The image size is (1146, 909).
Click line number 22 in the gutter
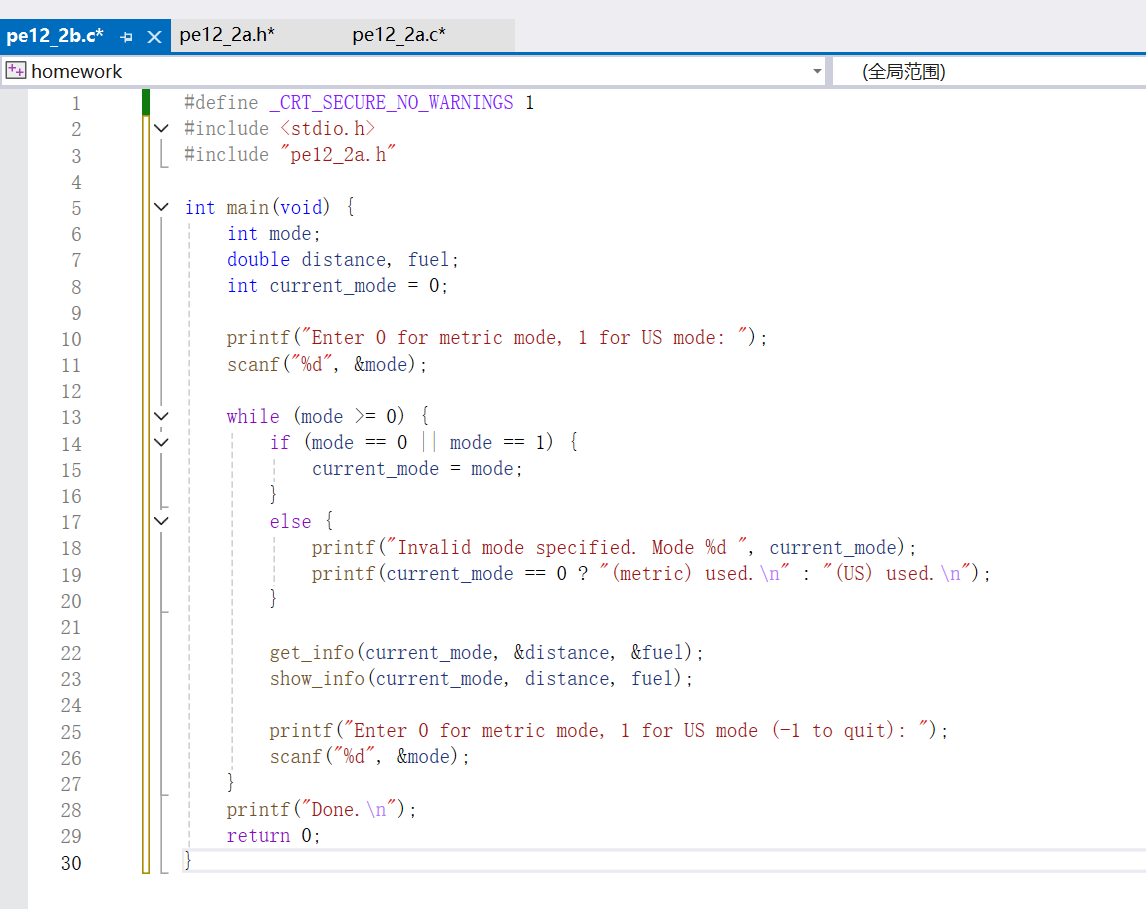(71, 653)
